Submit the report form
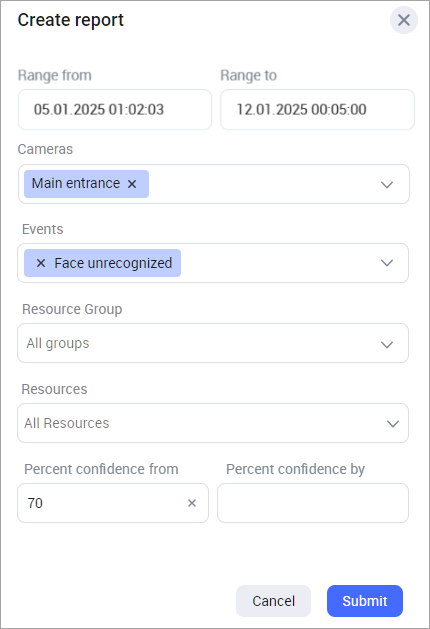The height and width of the screenshot is (629, 430). (365, 601)
